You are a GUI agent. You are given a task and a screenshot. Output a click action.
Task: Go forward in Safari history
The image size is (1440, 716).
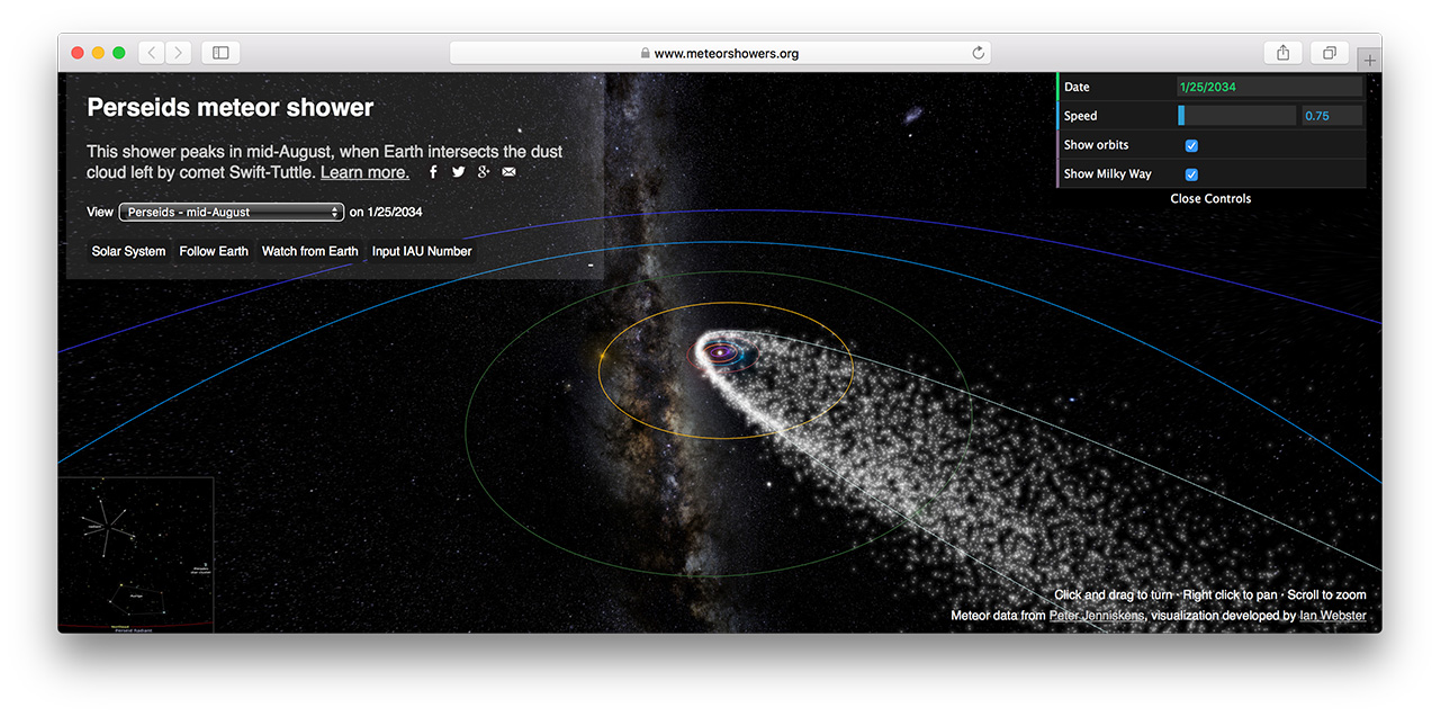178,53
